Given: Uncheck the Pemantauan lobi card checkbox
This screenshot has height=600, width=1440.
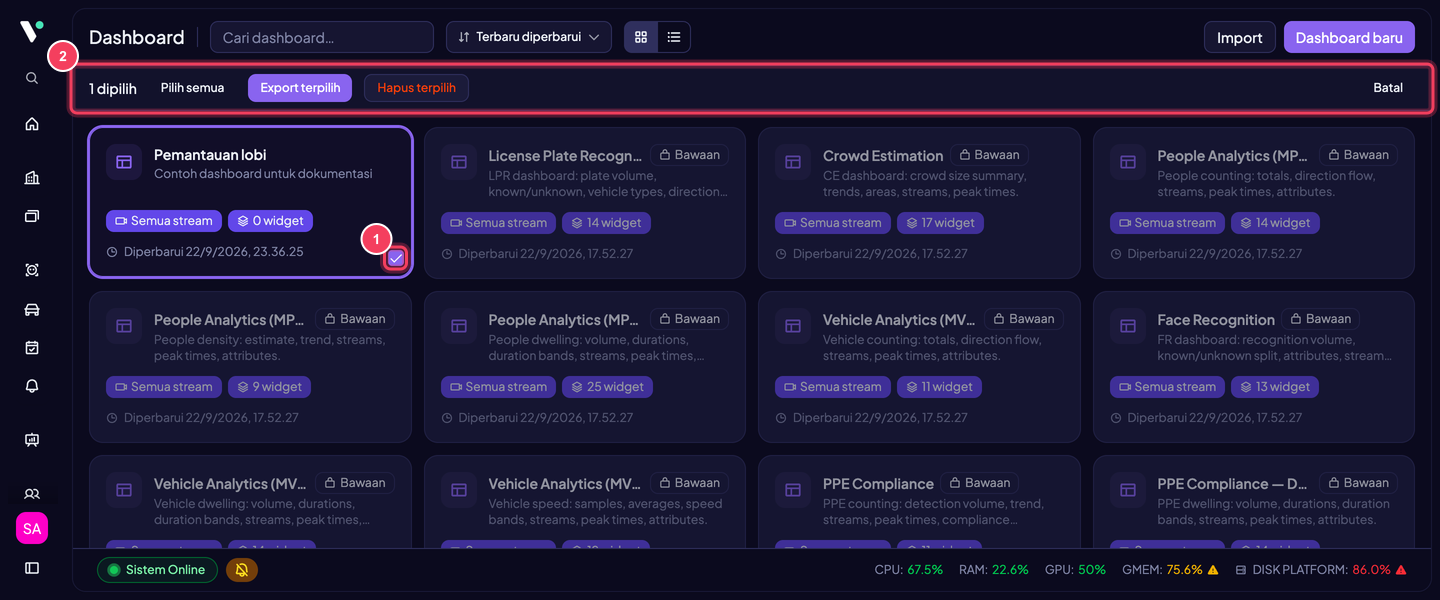Looking at the screenshot, I should [x=396, y=258].
